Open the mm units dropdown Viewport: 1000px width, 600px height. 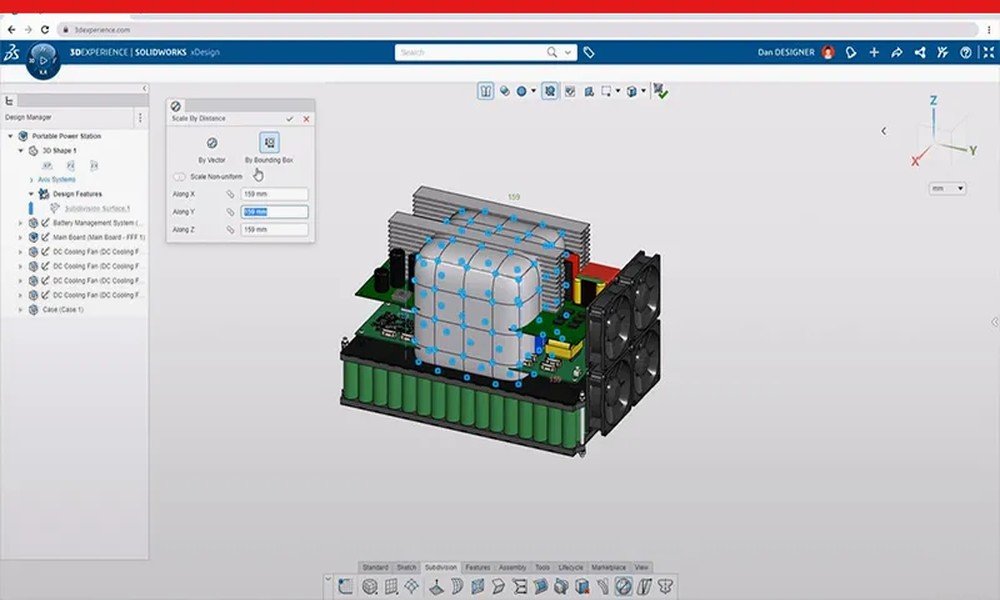[x=946, y=188]
